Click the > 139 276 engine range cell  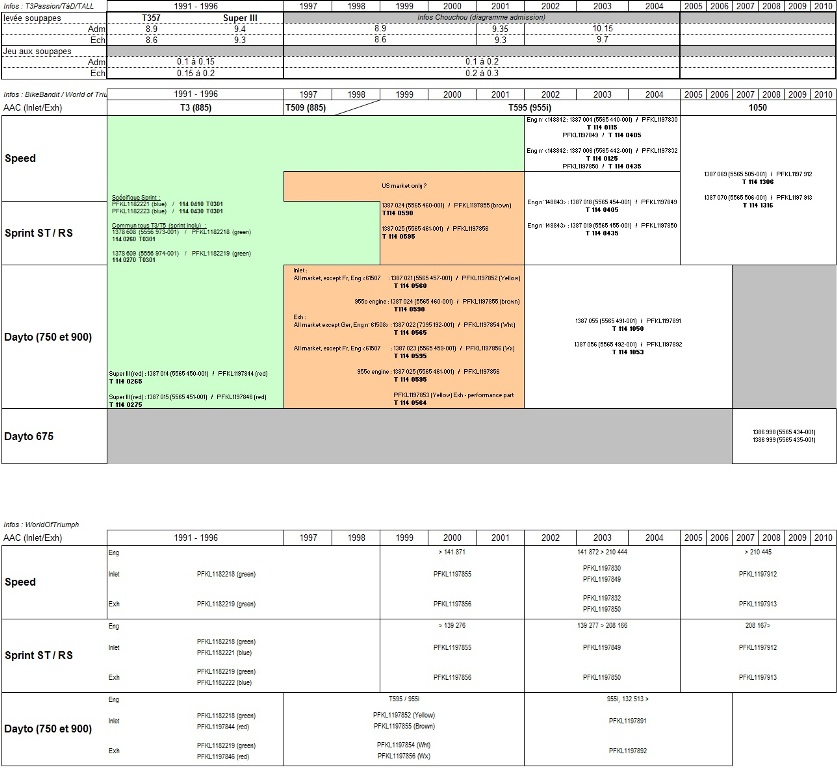(452, 624)
